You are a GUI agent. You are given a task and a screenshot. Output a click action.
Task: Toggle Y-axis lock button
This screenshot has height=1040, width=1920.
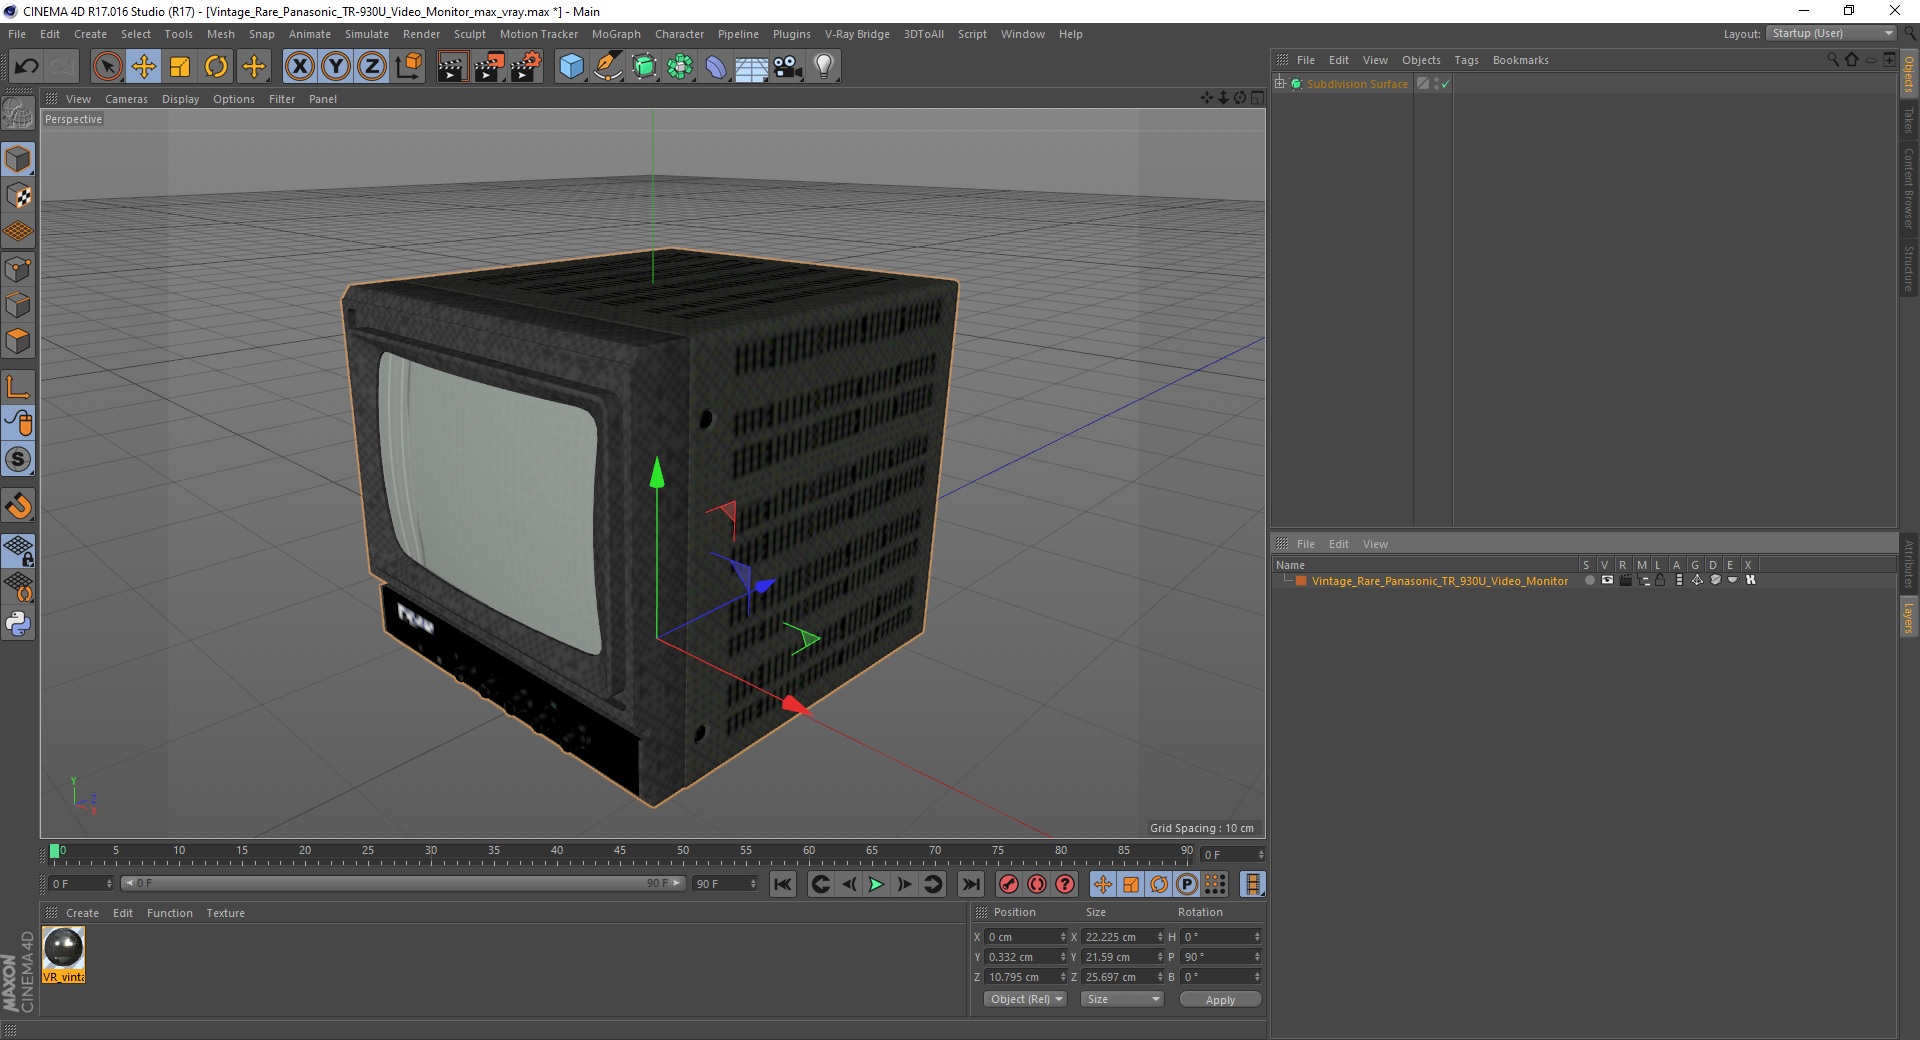coord(336,67)
